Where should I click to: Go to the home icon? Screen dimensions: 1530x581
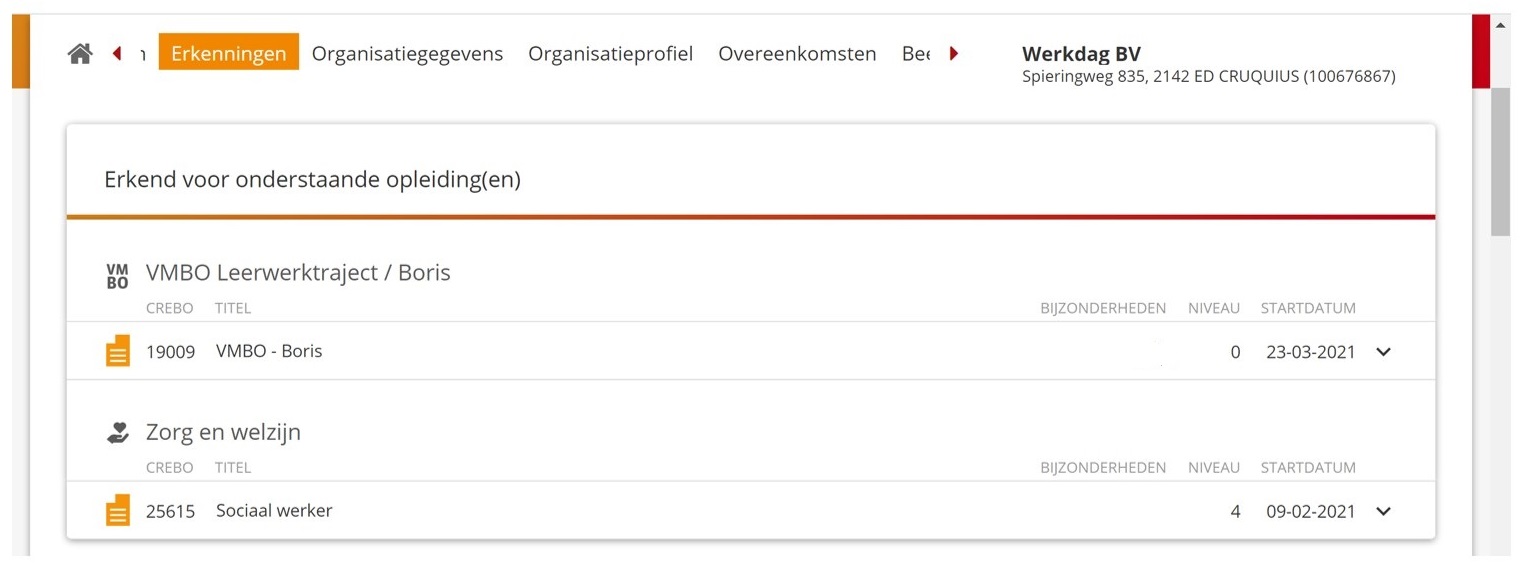[x=80, y=54]
